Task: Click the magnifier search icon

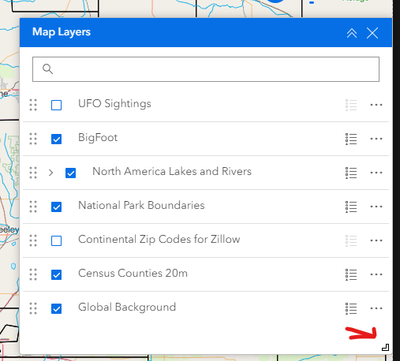Action: (x=48, y=69)
